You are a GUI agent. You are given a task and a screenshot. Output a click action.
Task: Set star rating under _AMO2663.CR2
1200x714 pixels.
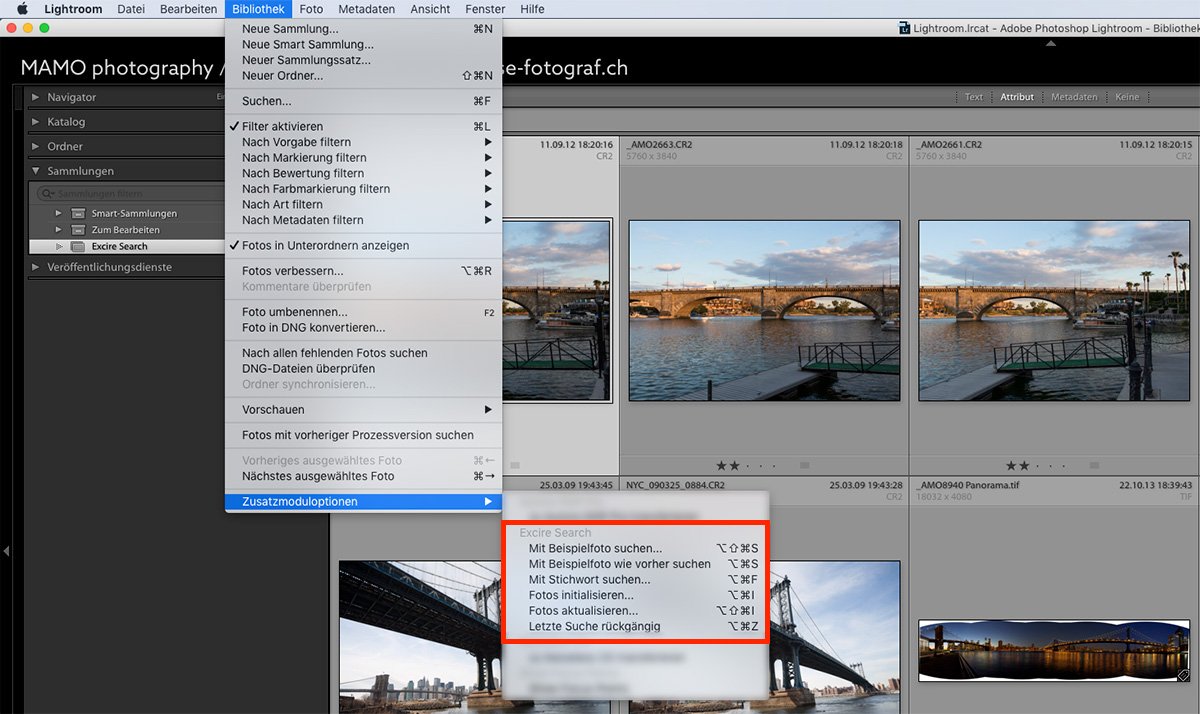click(x=745, y=465)
